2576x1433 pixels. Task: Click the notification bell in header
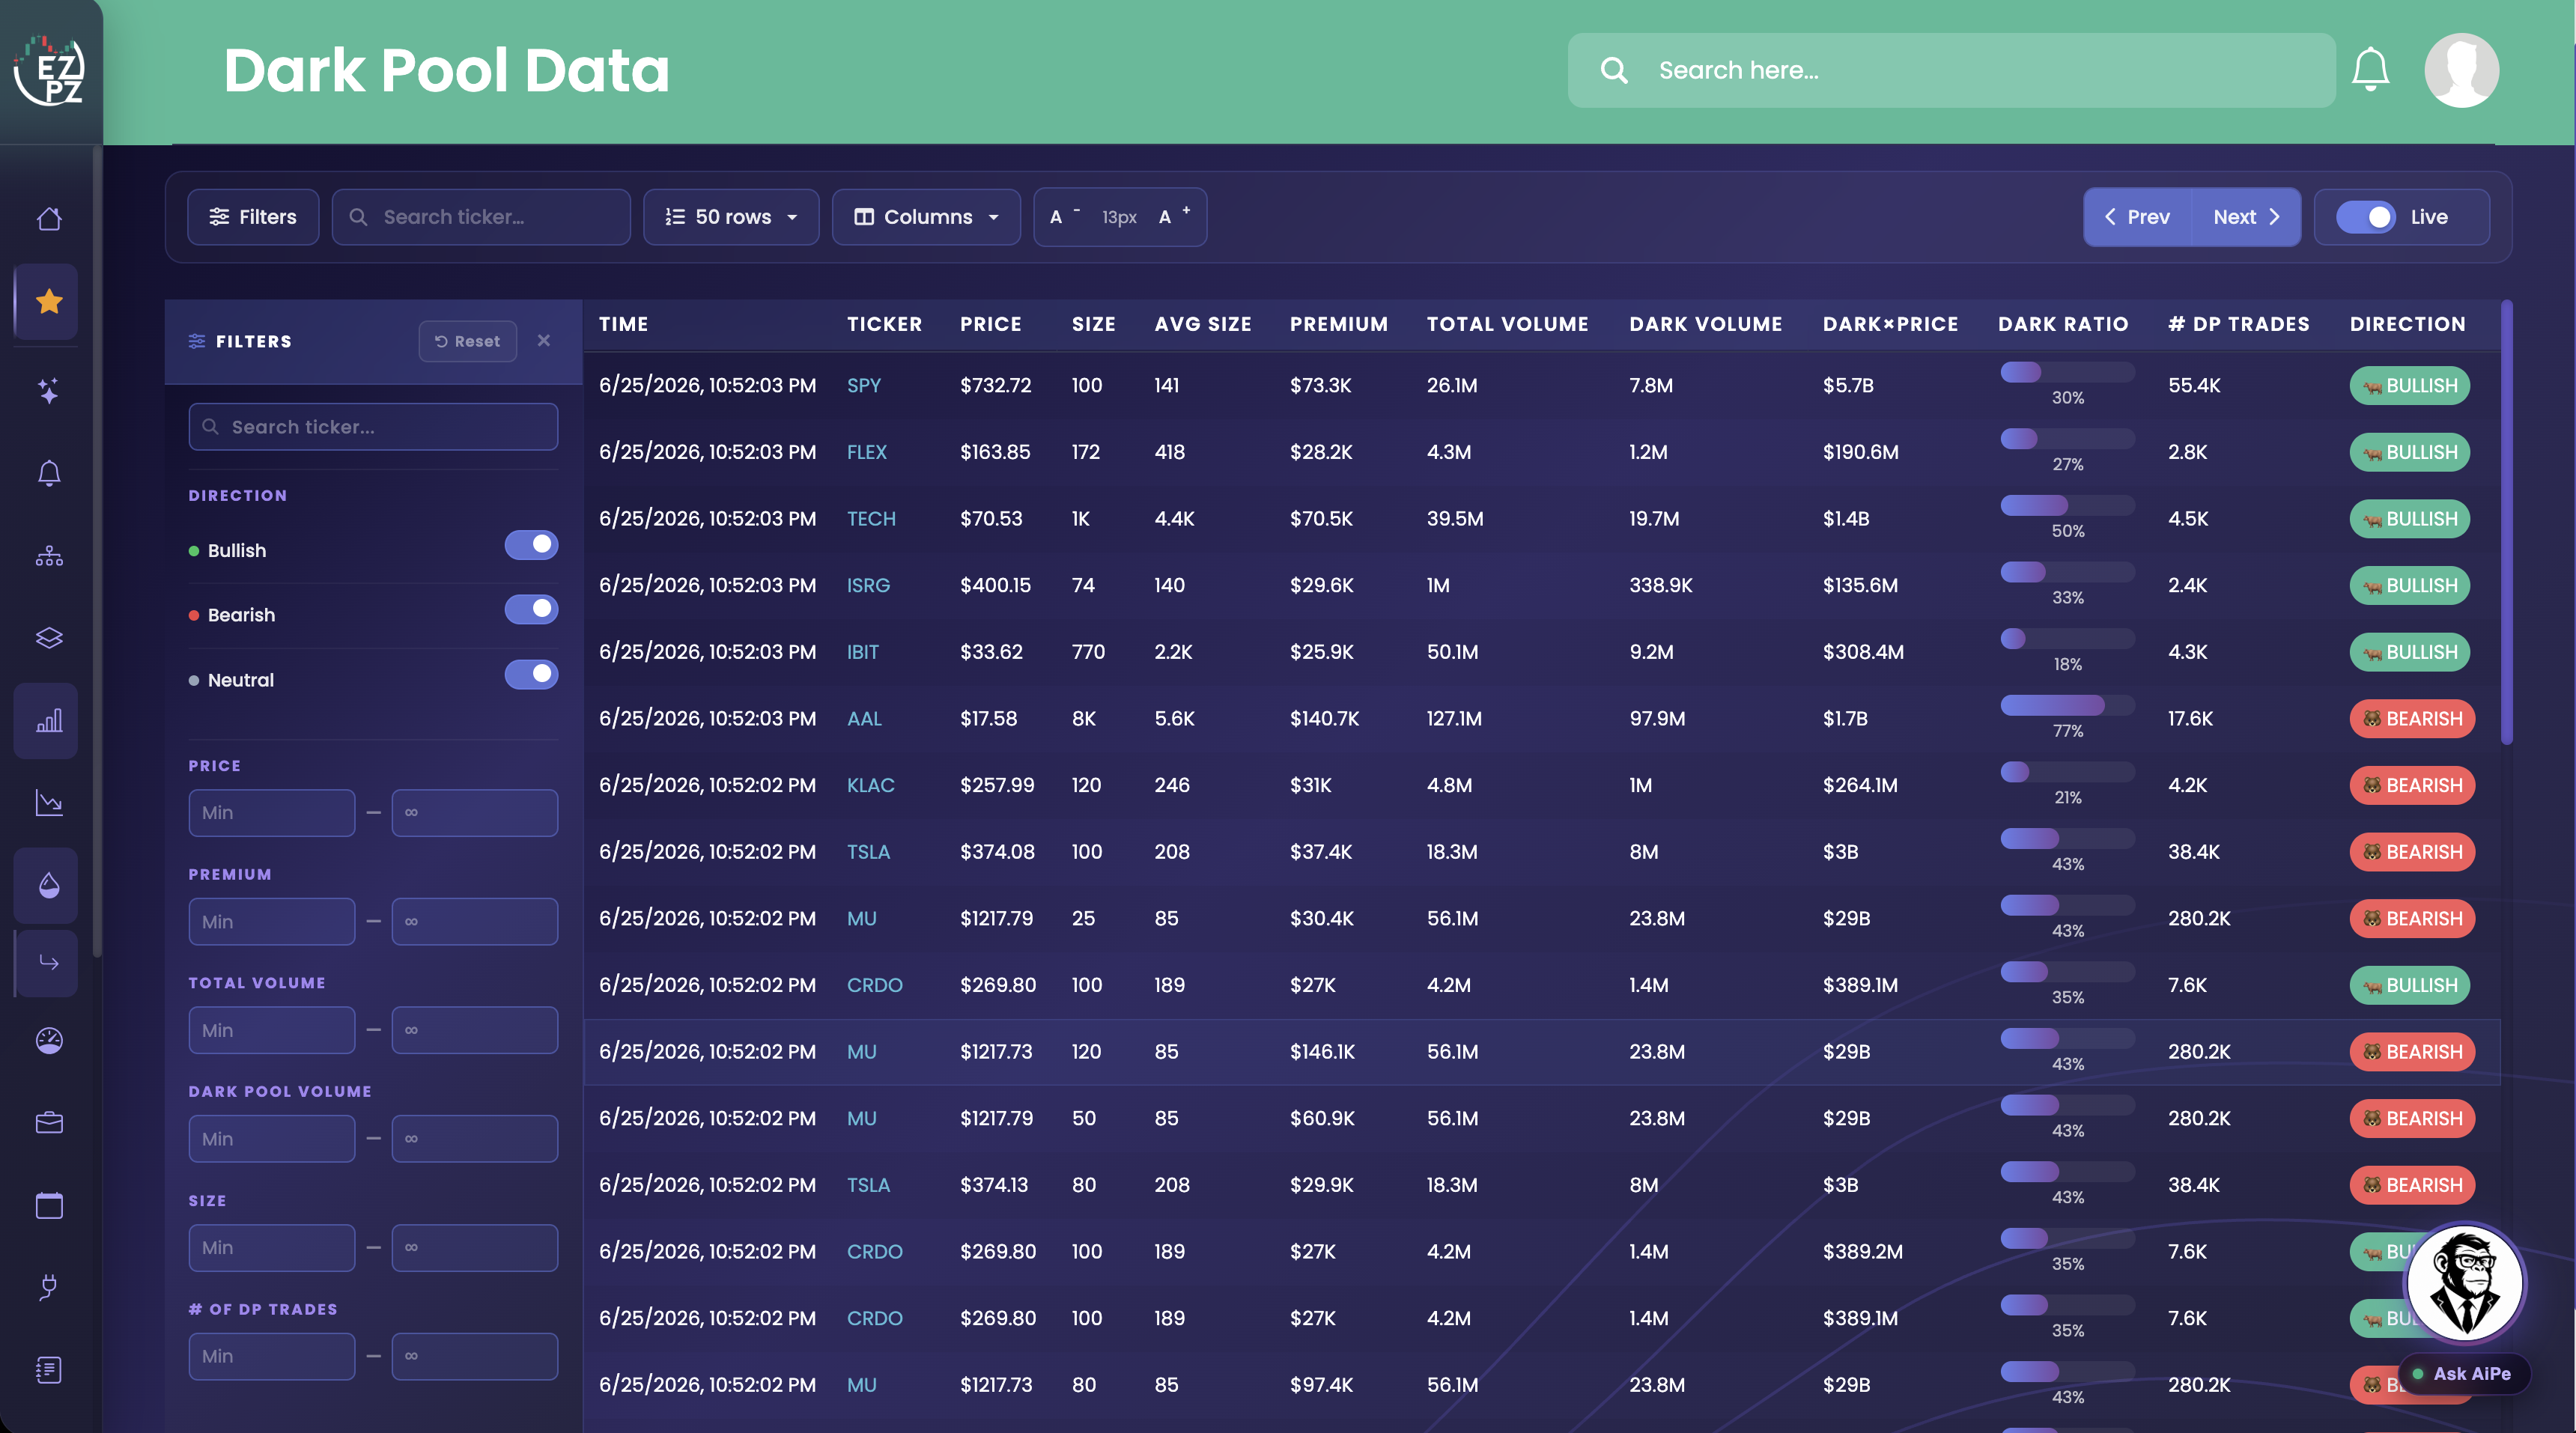[x=2370, y=70]
